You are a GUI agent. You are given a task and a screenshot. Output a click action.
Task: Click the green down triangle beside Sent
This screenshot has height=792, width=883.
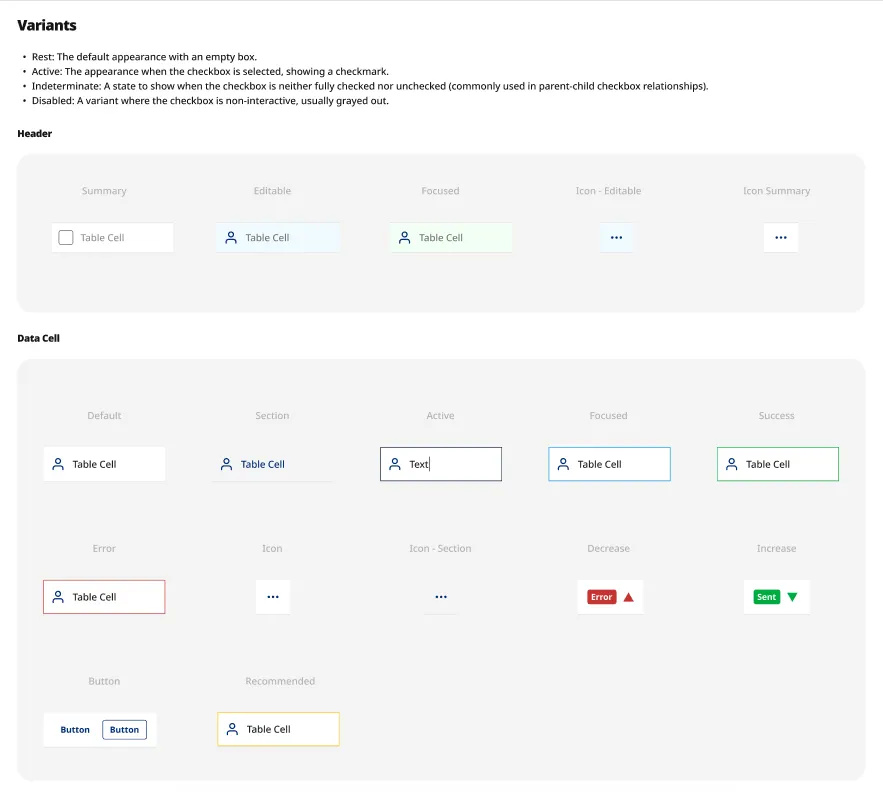tap(792, 597)
